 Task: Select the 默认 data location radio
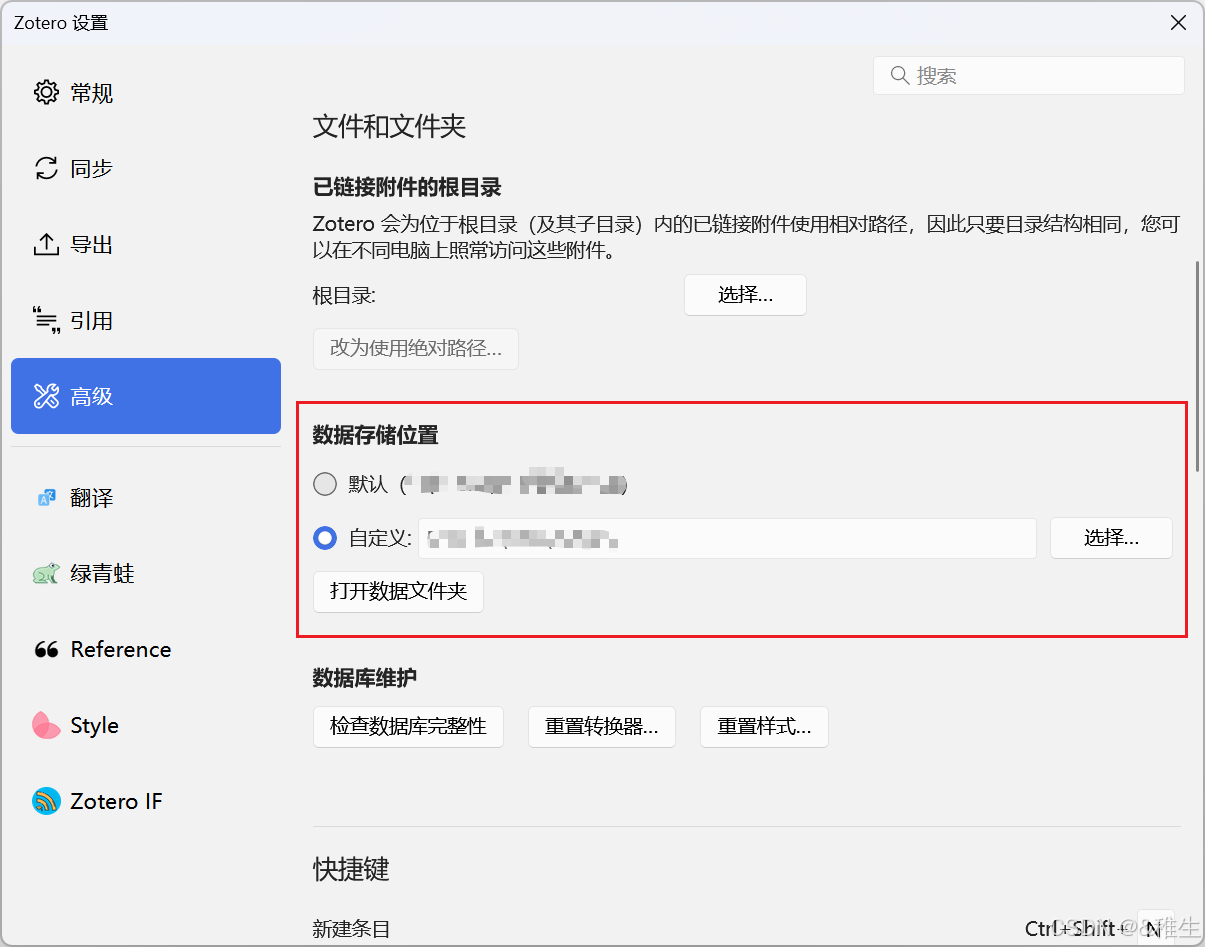[325, 485]
